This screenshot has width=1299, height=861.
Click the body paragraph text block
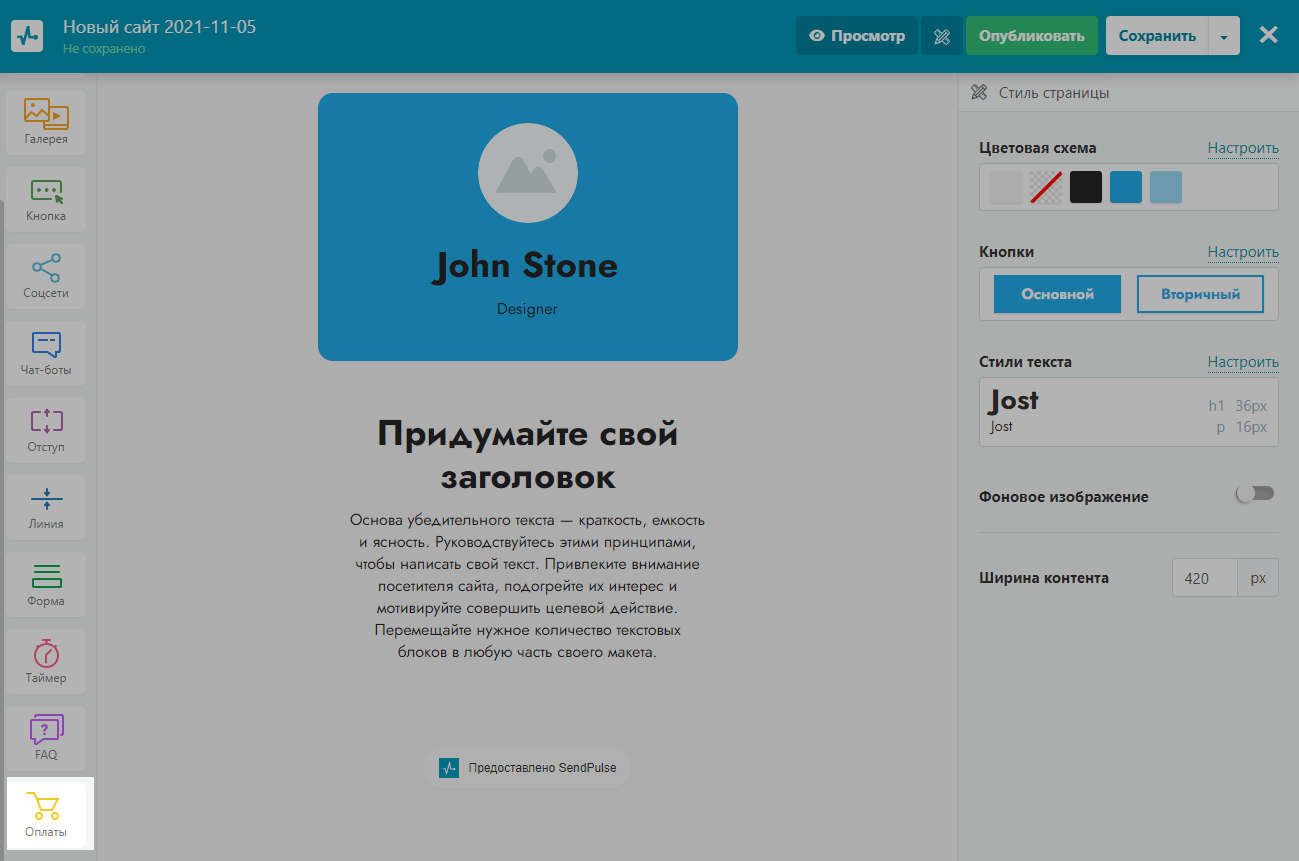coord(527,586)
